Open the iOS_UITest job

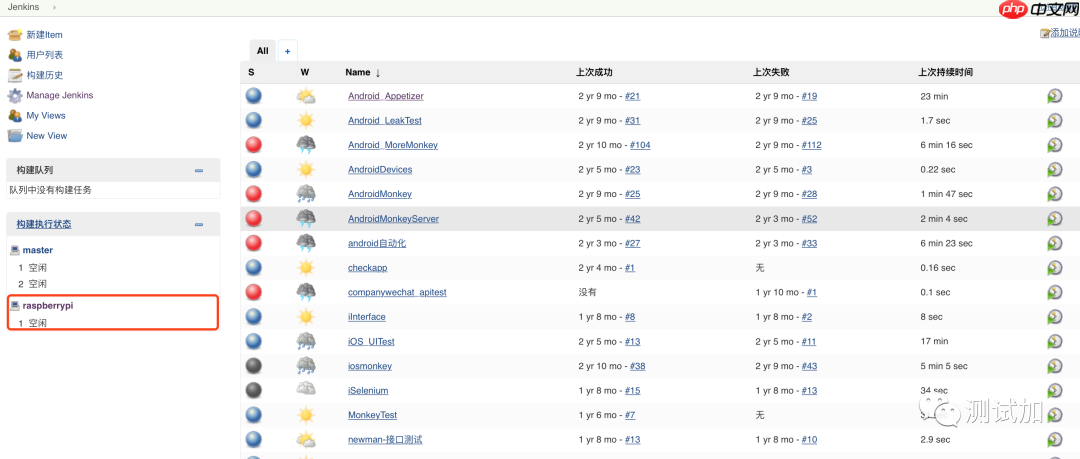coord(371,342)
